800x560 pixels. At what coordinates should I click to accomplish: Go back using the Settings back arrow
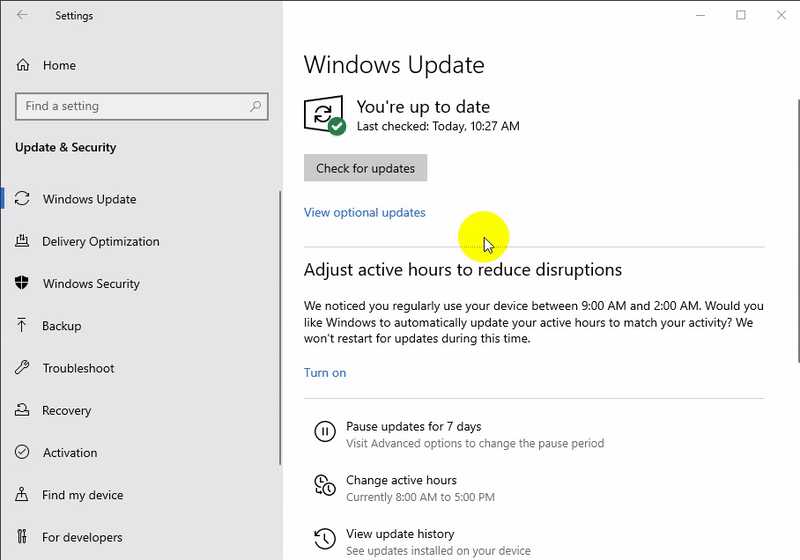[x=22, y=15]
